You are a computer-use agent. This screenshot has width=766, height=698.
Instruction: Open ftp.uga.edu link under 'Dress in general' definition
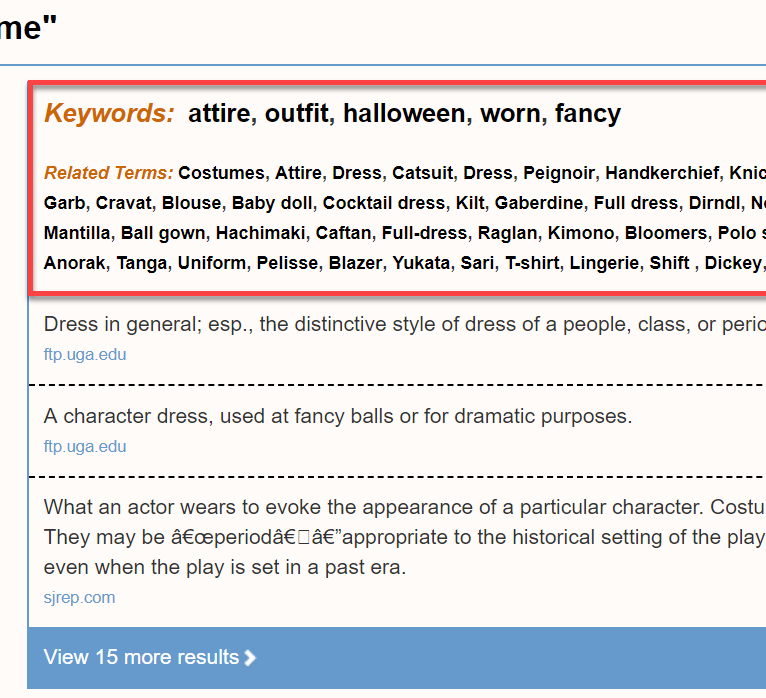pyautogui.click(x=85, y=354)
